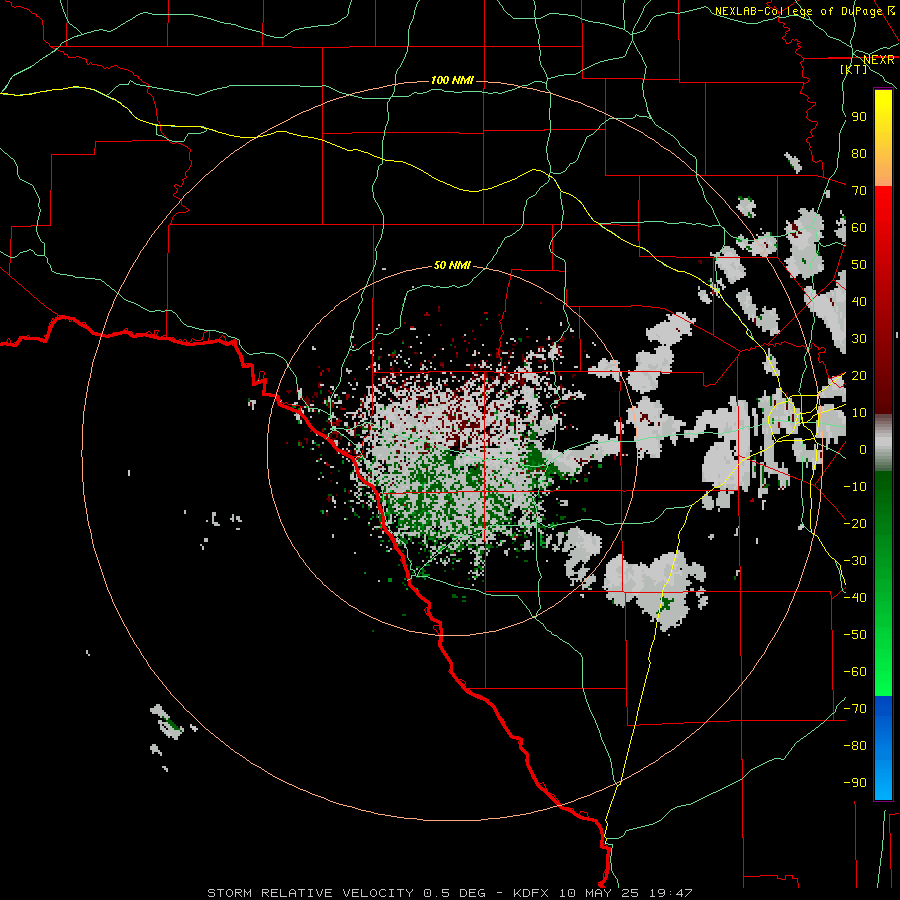Click the "70" value on the velocity scale
The height and width of the screenshot is (900, 900).
(859, 191)
